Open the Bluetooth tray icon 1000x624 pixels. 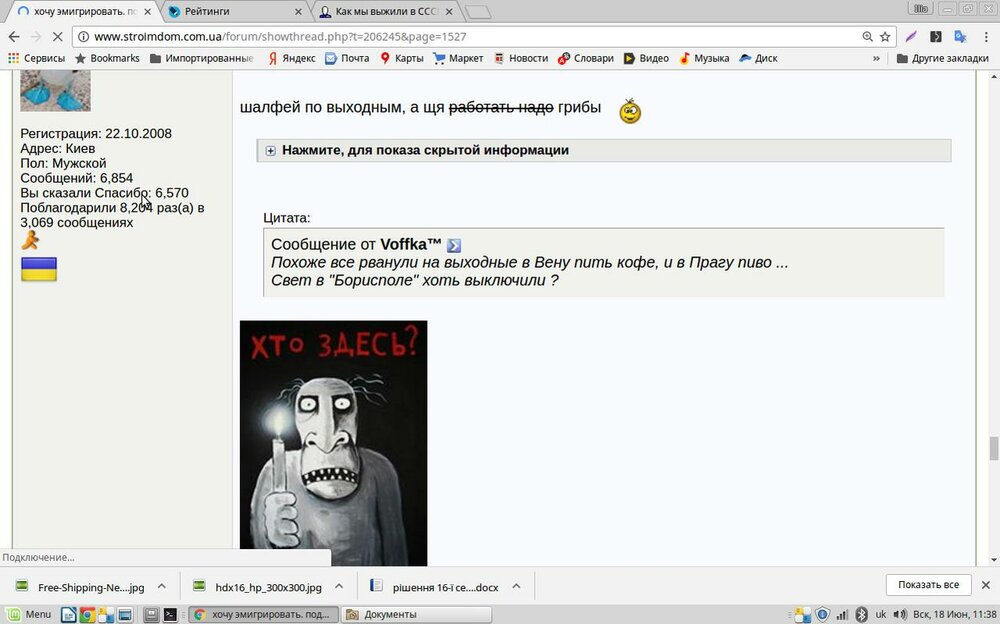861,614
